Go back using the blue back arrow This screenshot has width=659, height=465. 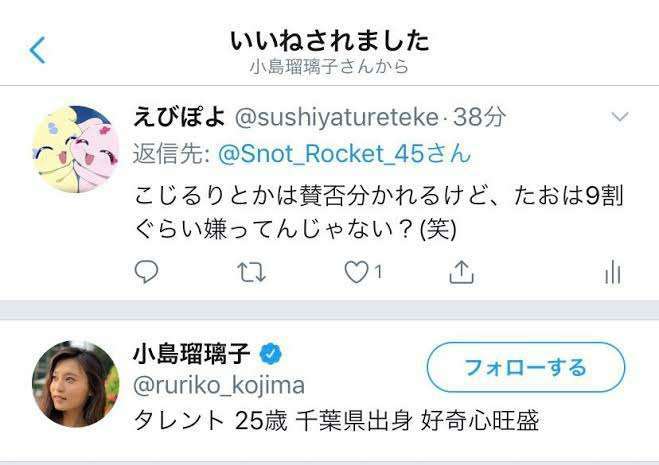pos(37,50)
